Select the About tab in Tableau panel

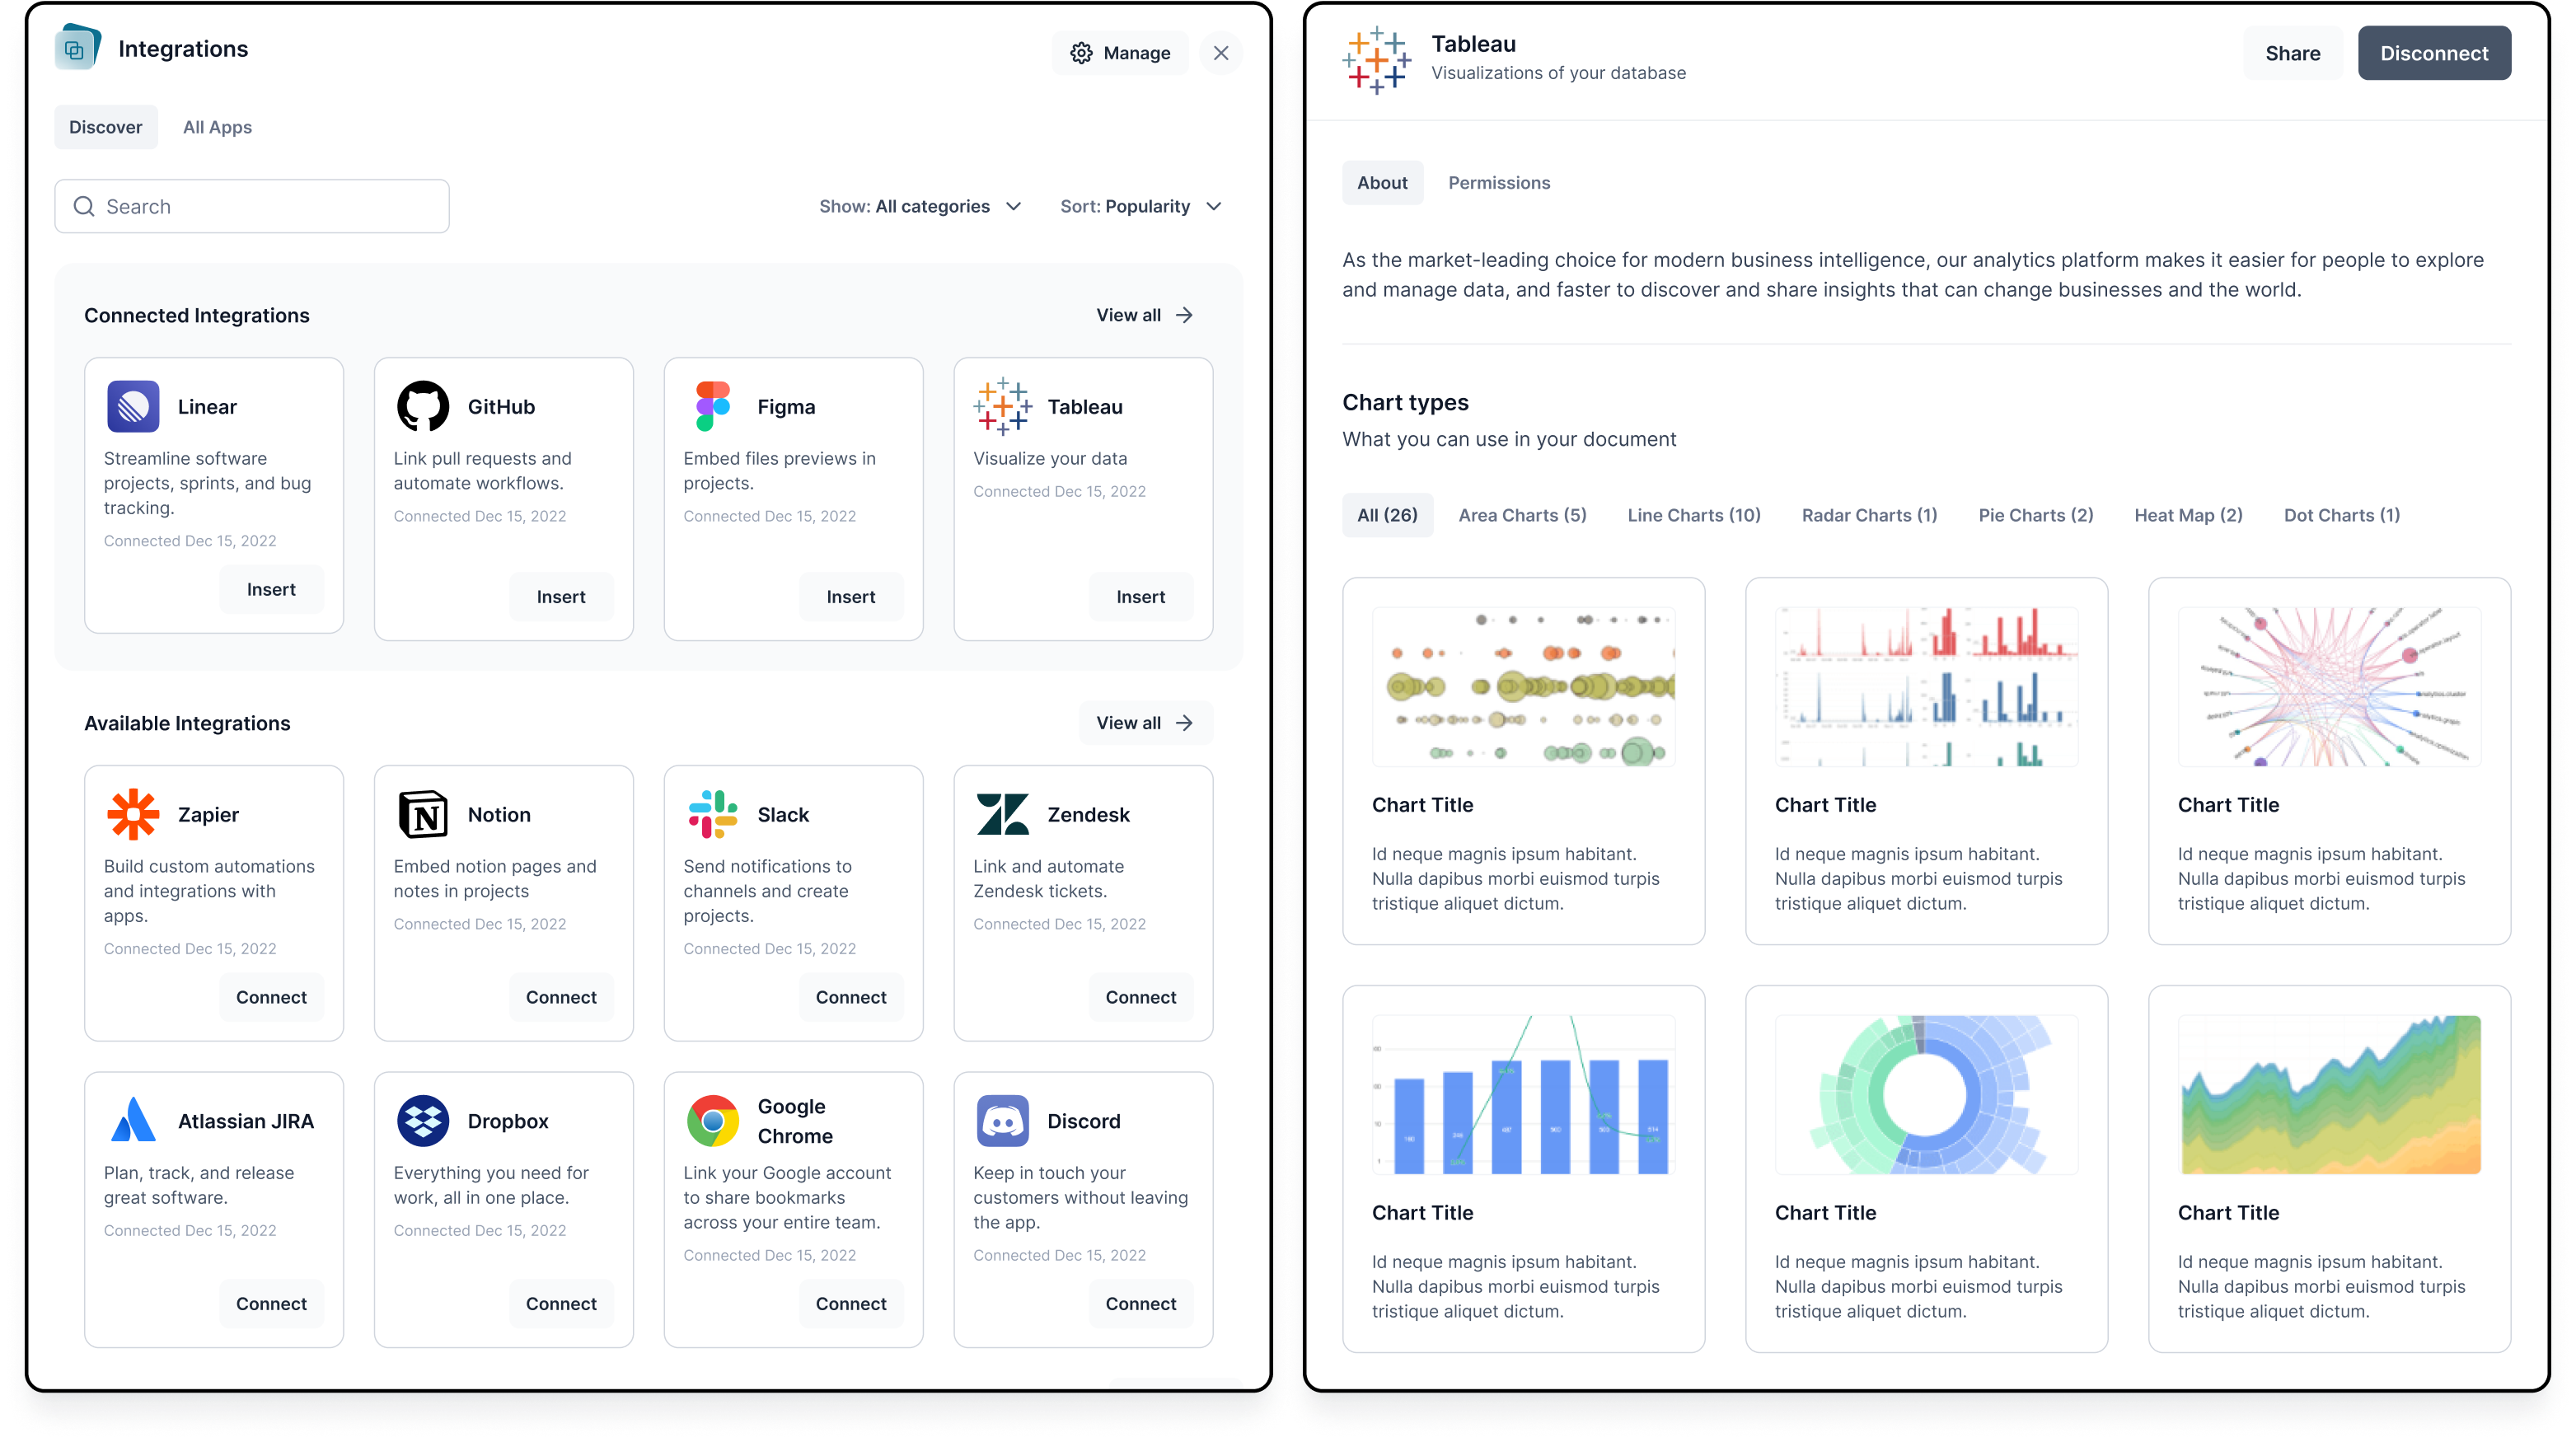(x=1382, y=182)
